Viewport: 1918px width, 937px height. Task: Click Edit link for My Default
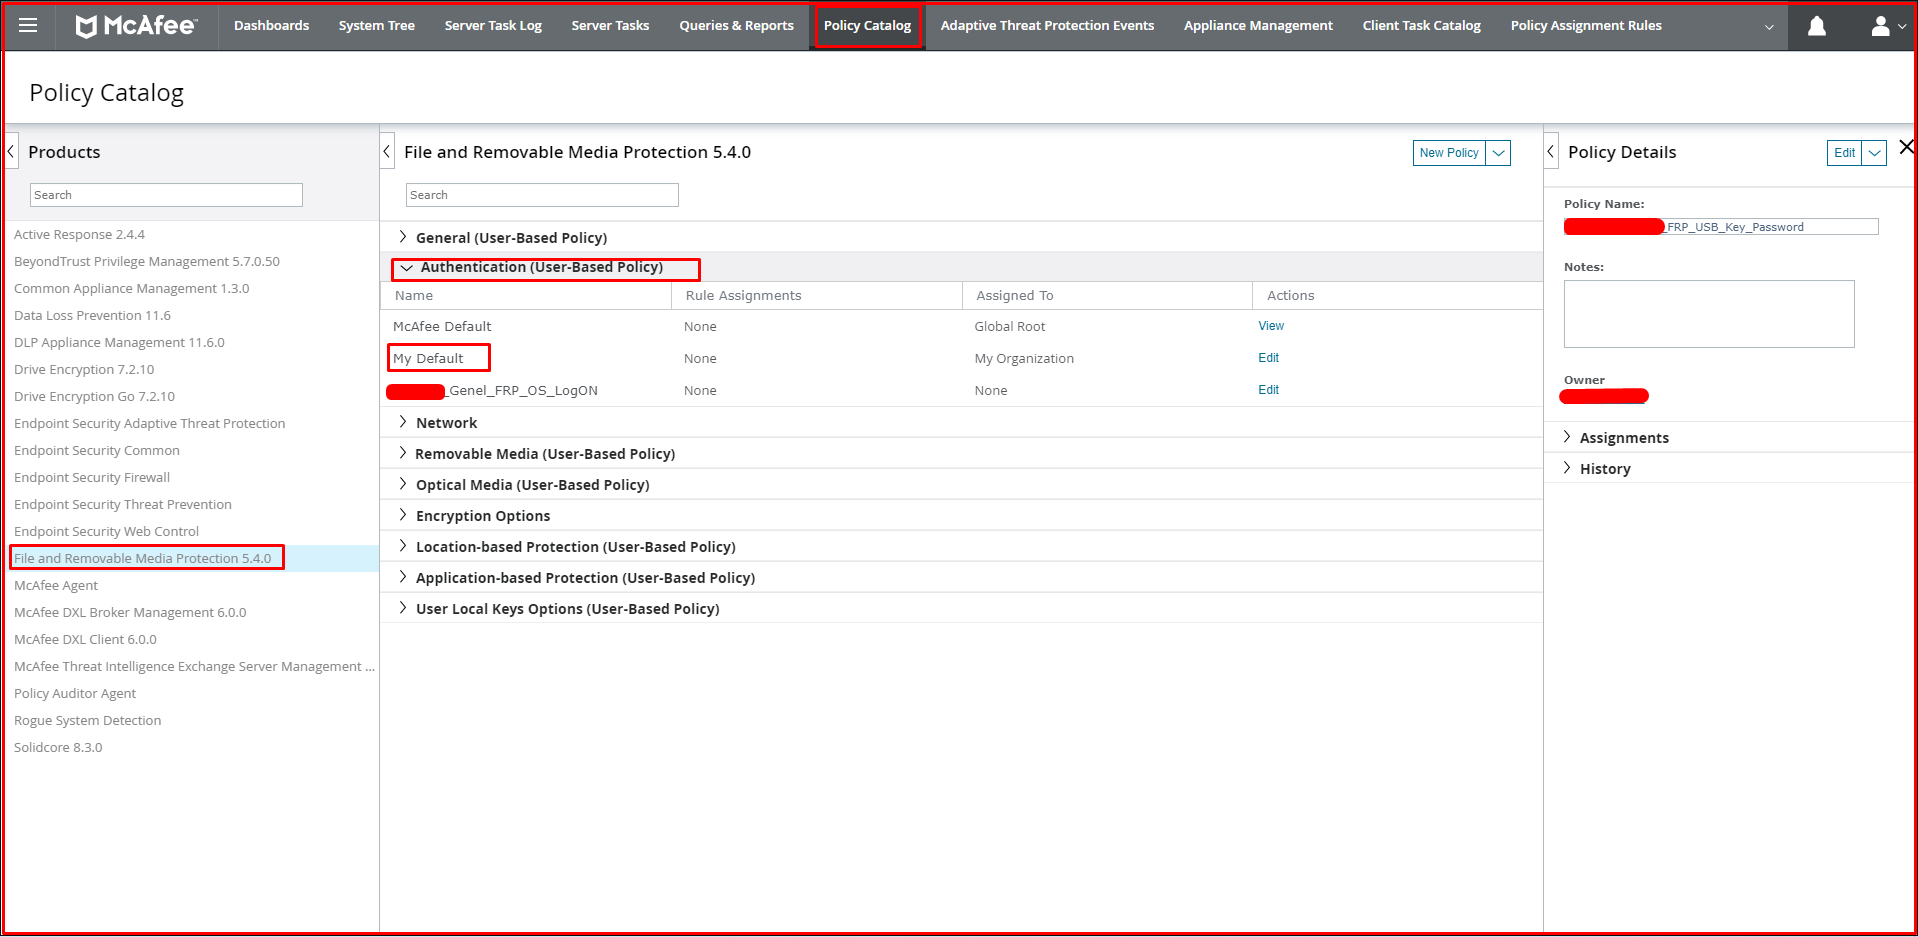(1268, 358)
